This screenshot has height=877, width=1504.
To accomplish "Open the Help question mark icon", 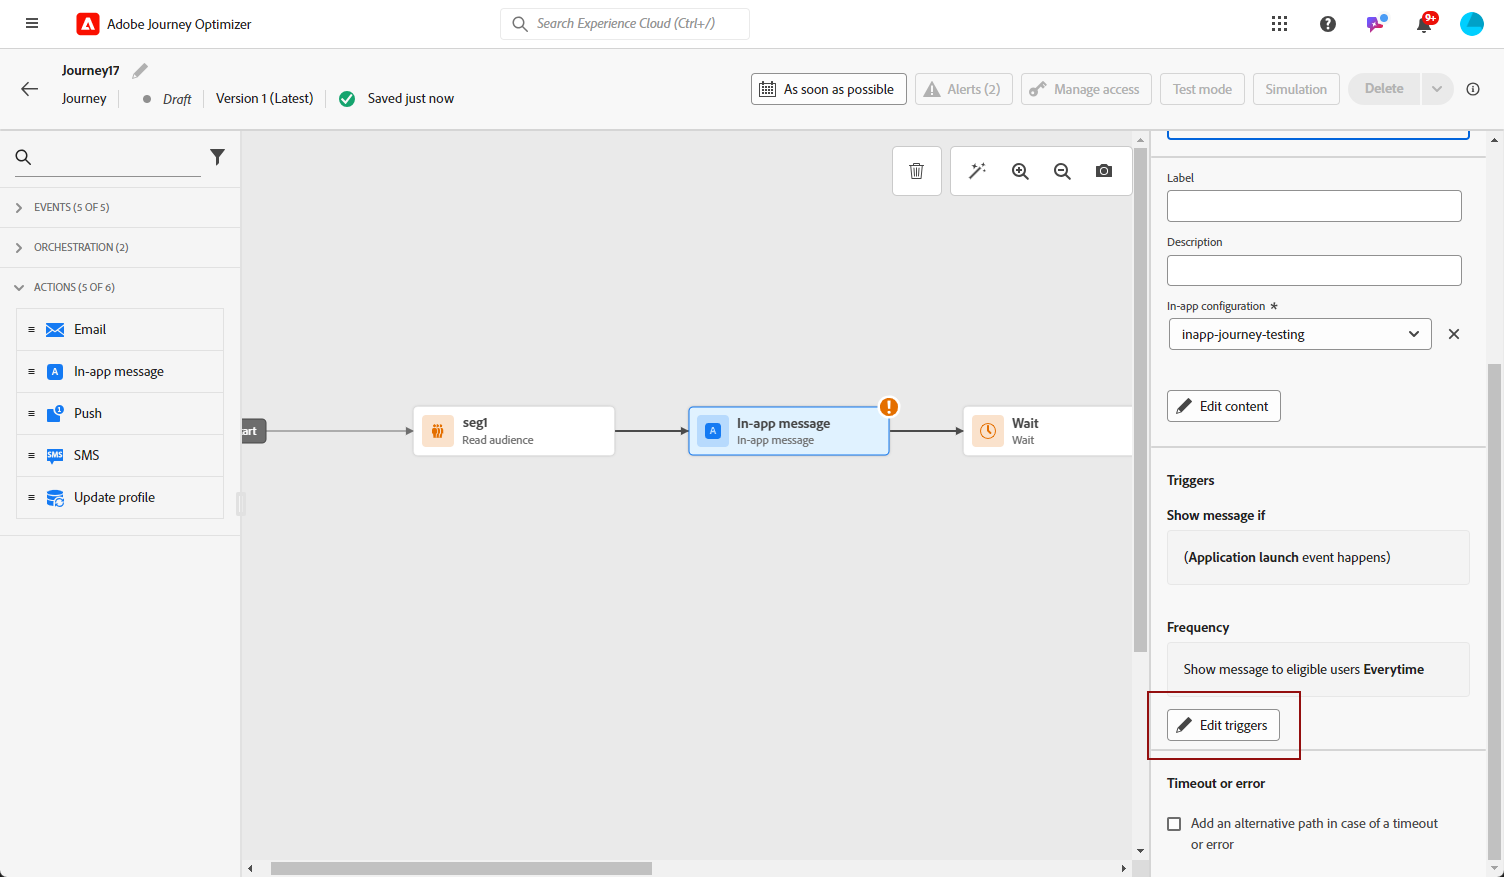I will point(1328,24).
